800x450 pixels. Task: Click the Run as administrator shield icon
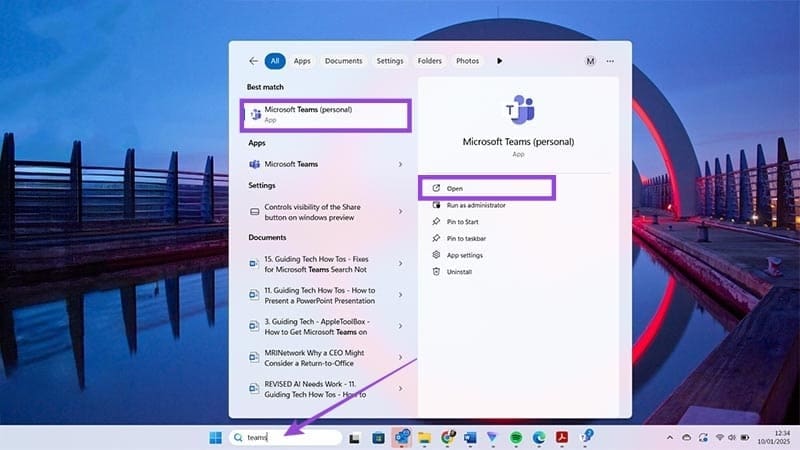pyautogui.click(x=436, y=205)
